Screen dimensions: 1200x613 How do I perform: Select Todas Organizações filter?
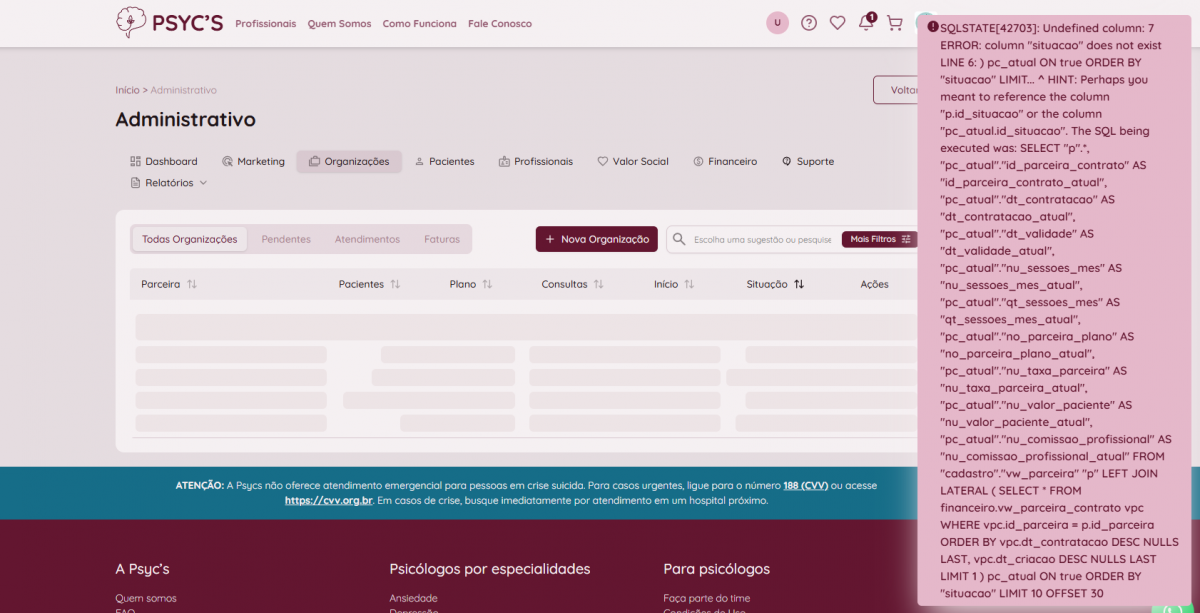point(189,239)
